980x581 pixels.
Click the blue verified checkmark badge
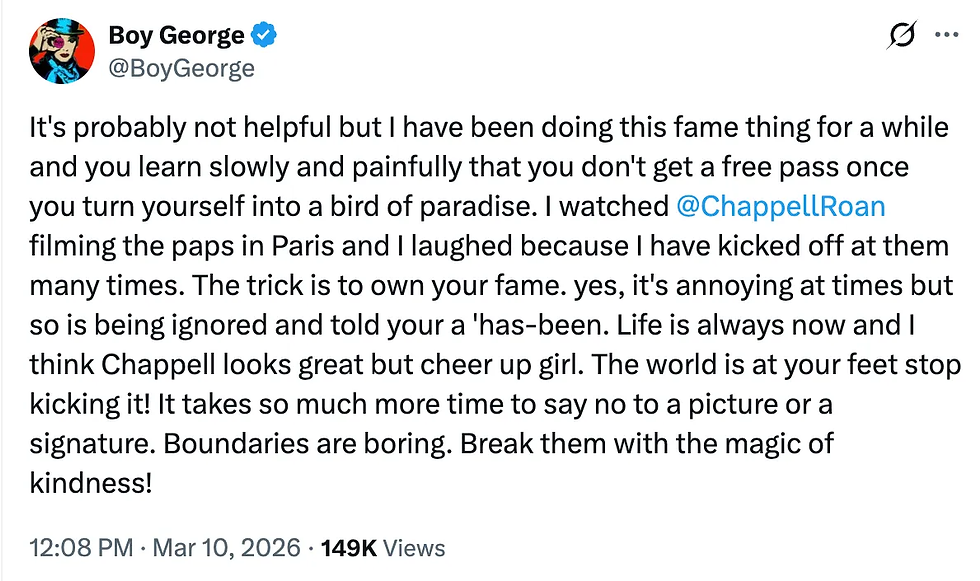pos(264,37)
